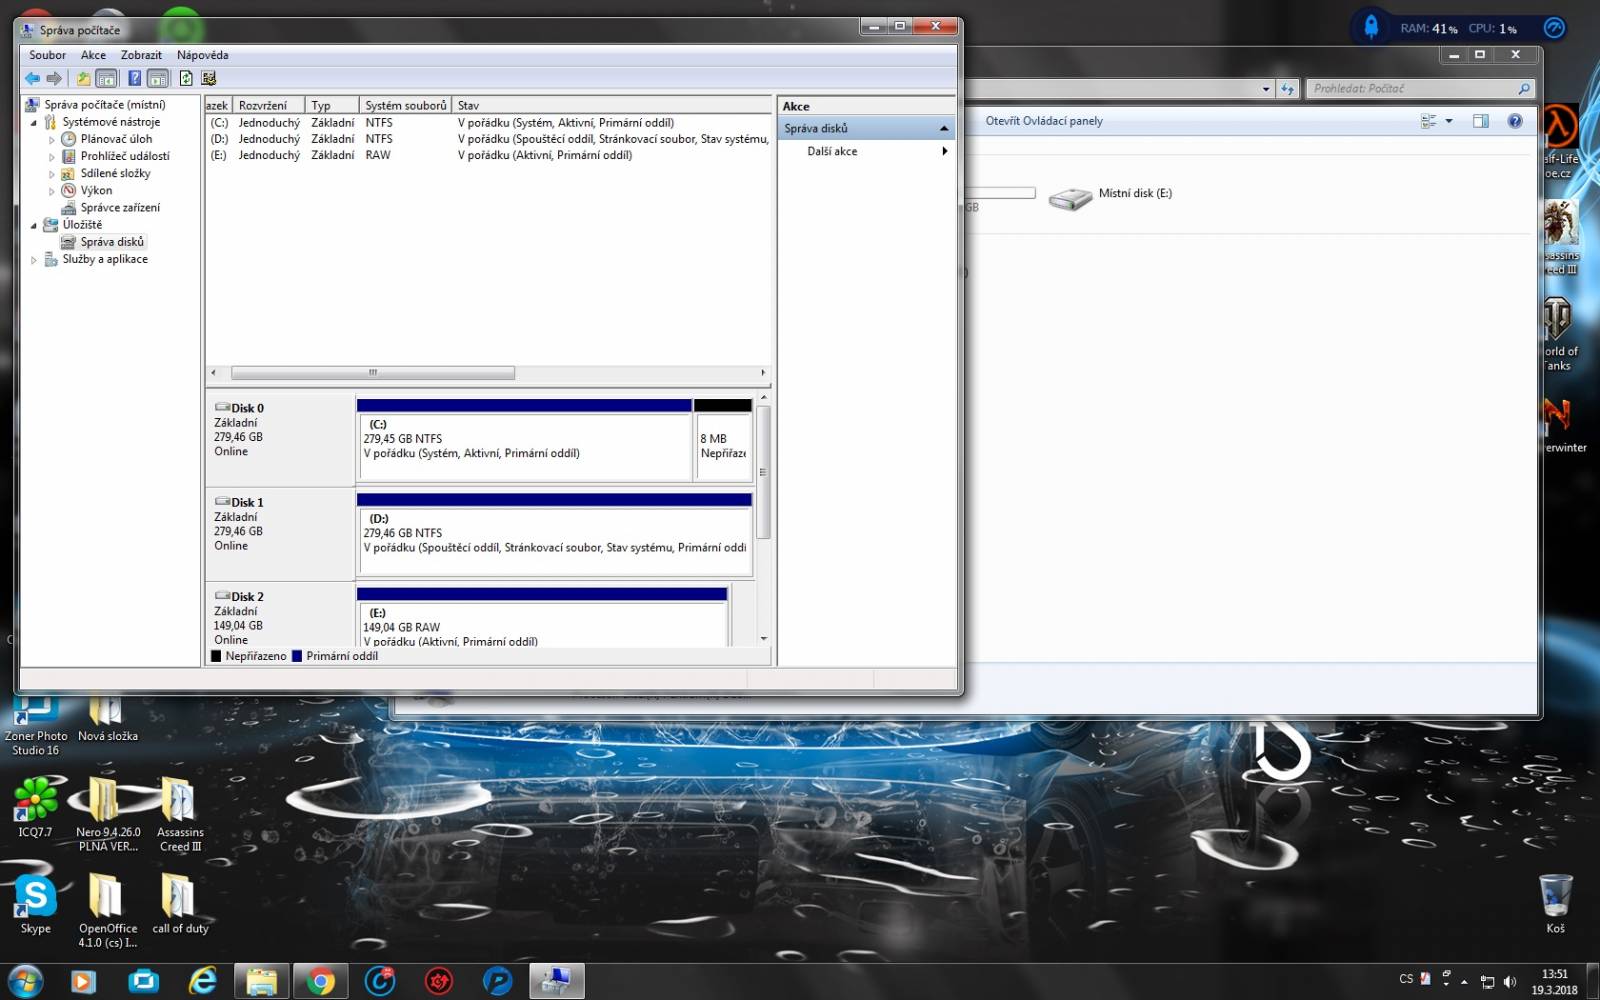This screenshot has width=1600, height=1000.
Task: Sort by the Systém souborů column header
Action: [x=405, y=105]
